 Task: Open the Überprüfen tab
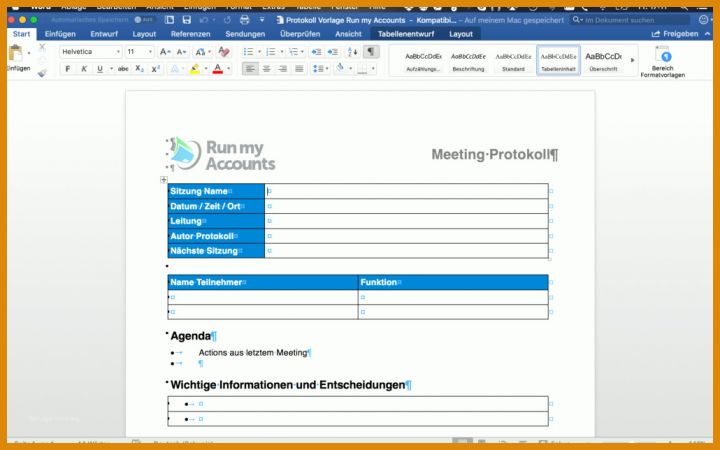(300, 34)
